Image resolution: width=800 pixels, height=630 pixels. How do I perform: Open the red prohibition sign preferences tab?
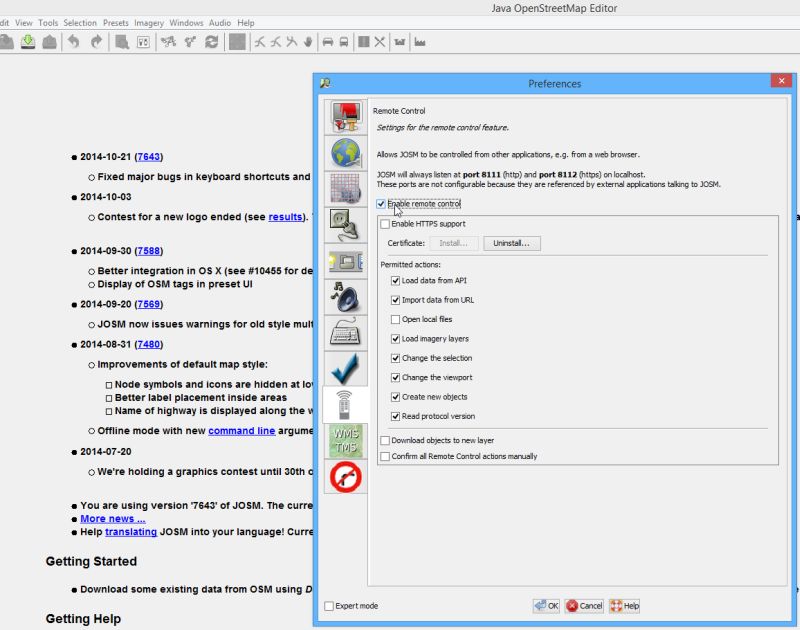pyautogui.click(x=345, y=477)
